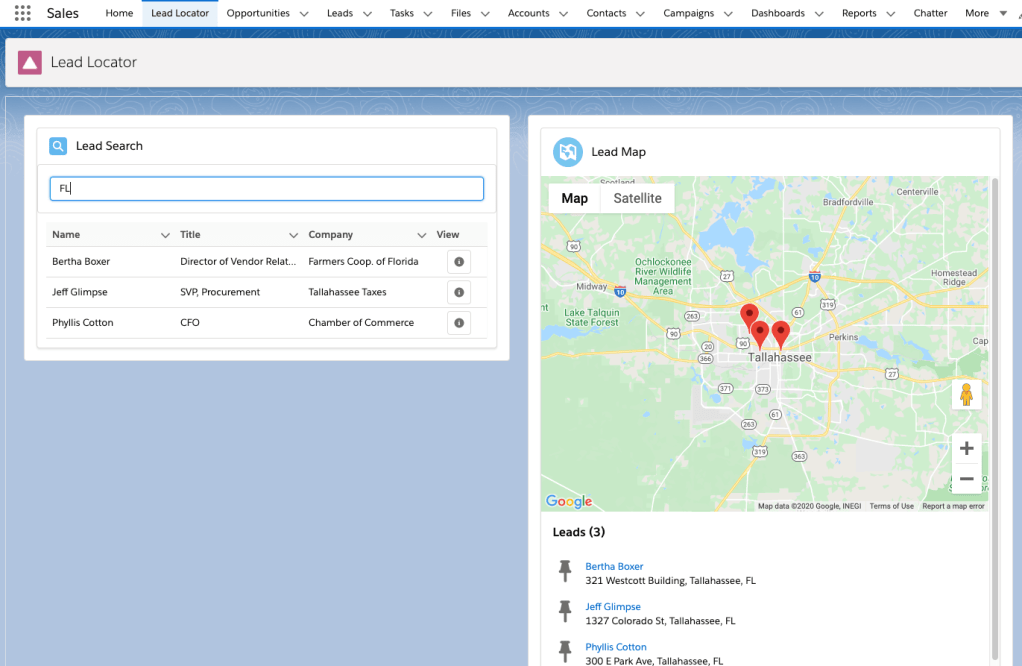Open the Jeff Glimpse lead link
Image resolution: width=1022 pixels, height=666 pixels.
pyautogui.click(x=613, y=606)
